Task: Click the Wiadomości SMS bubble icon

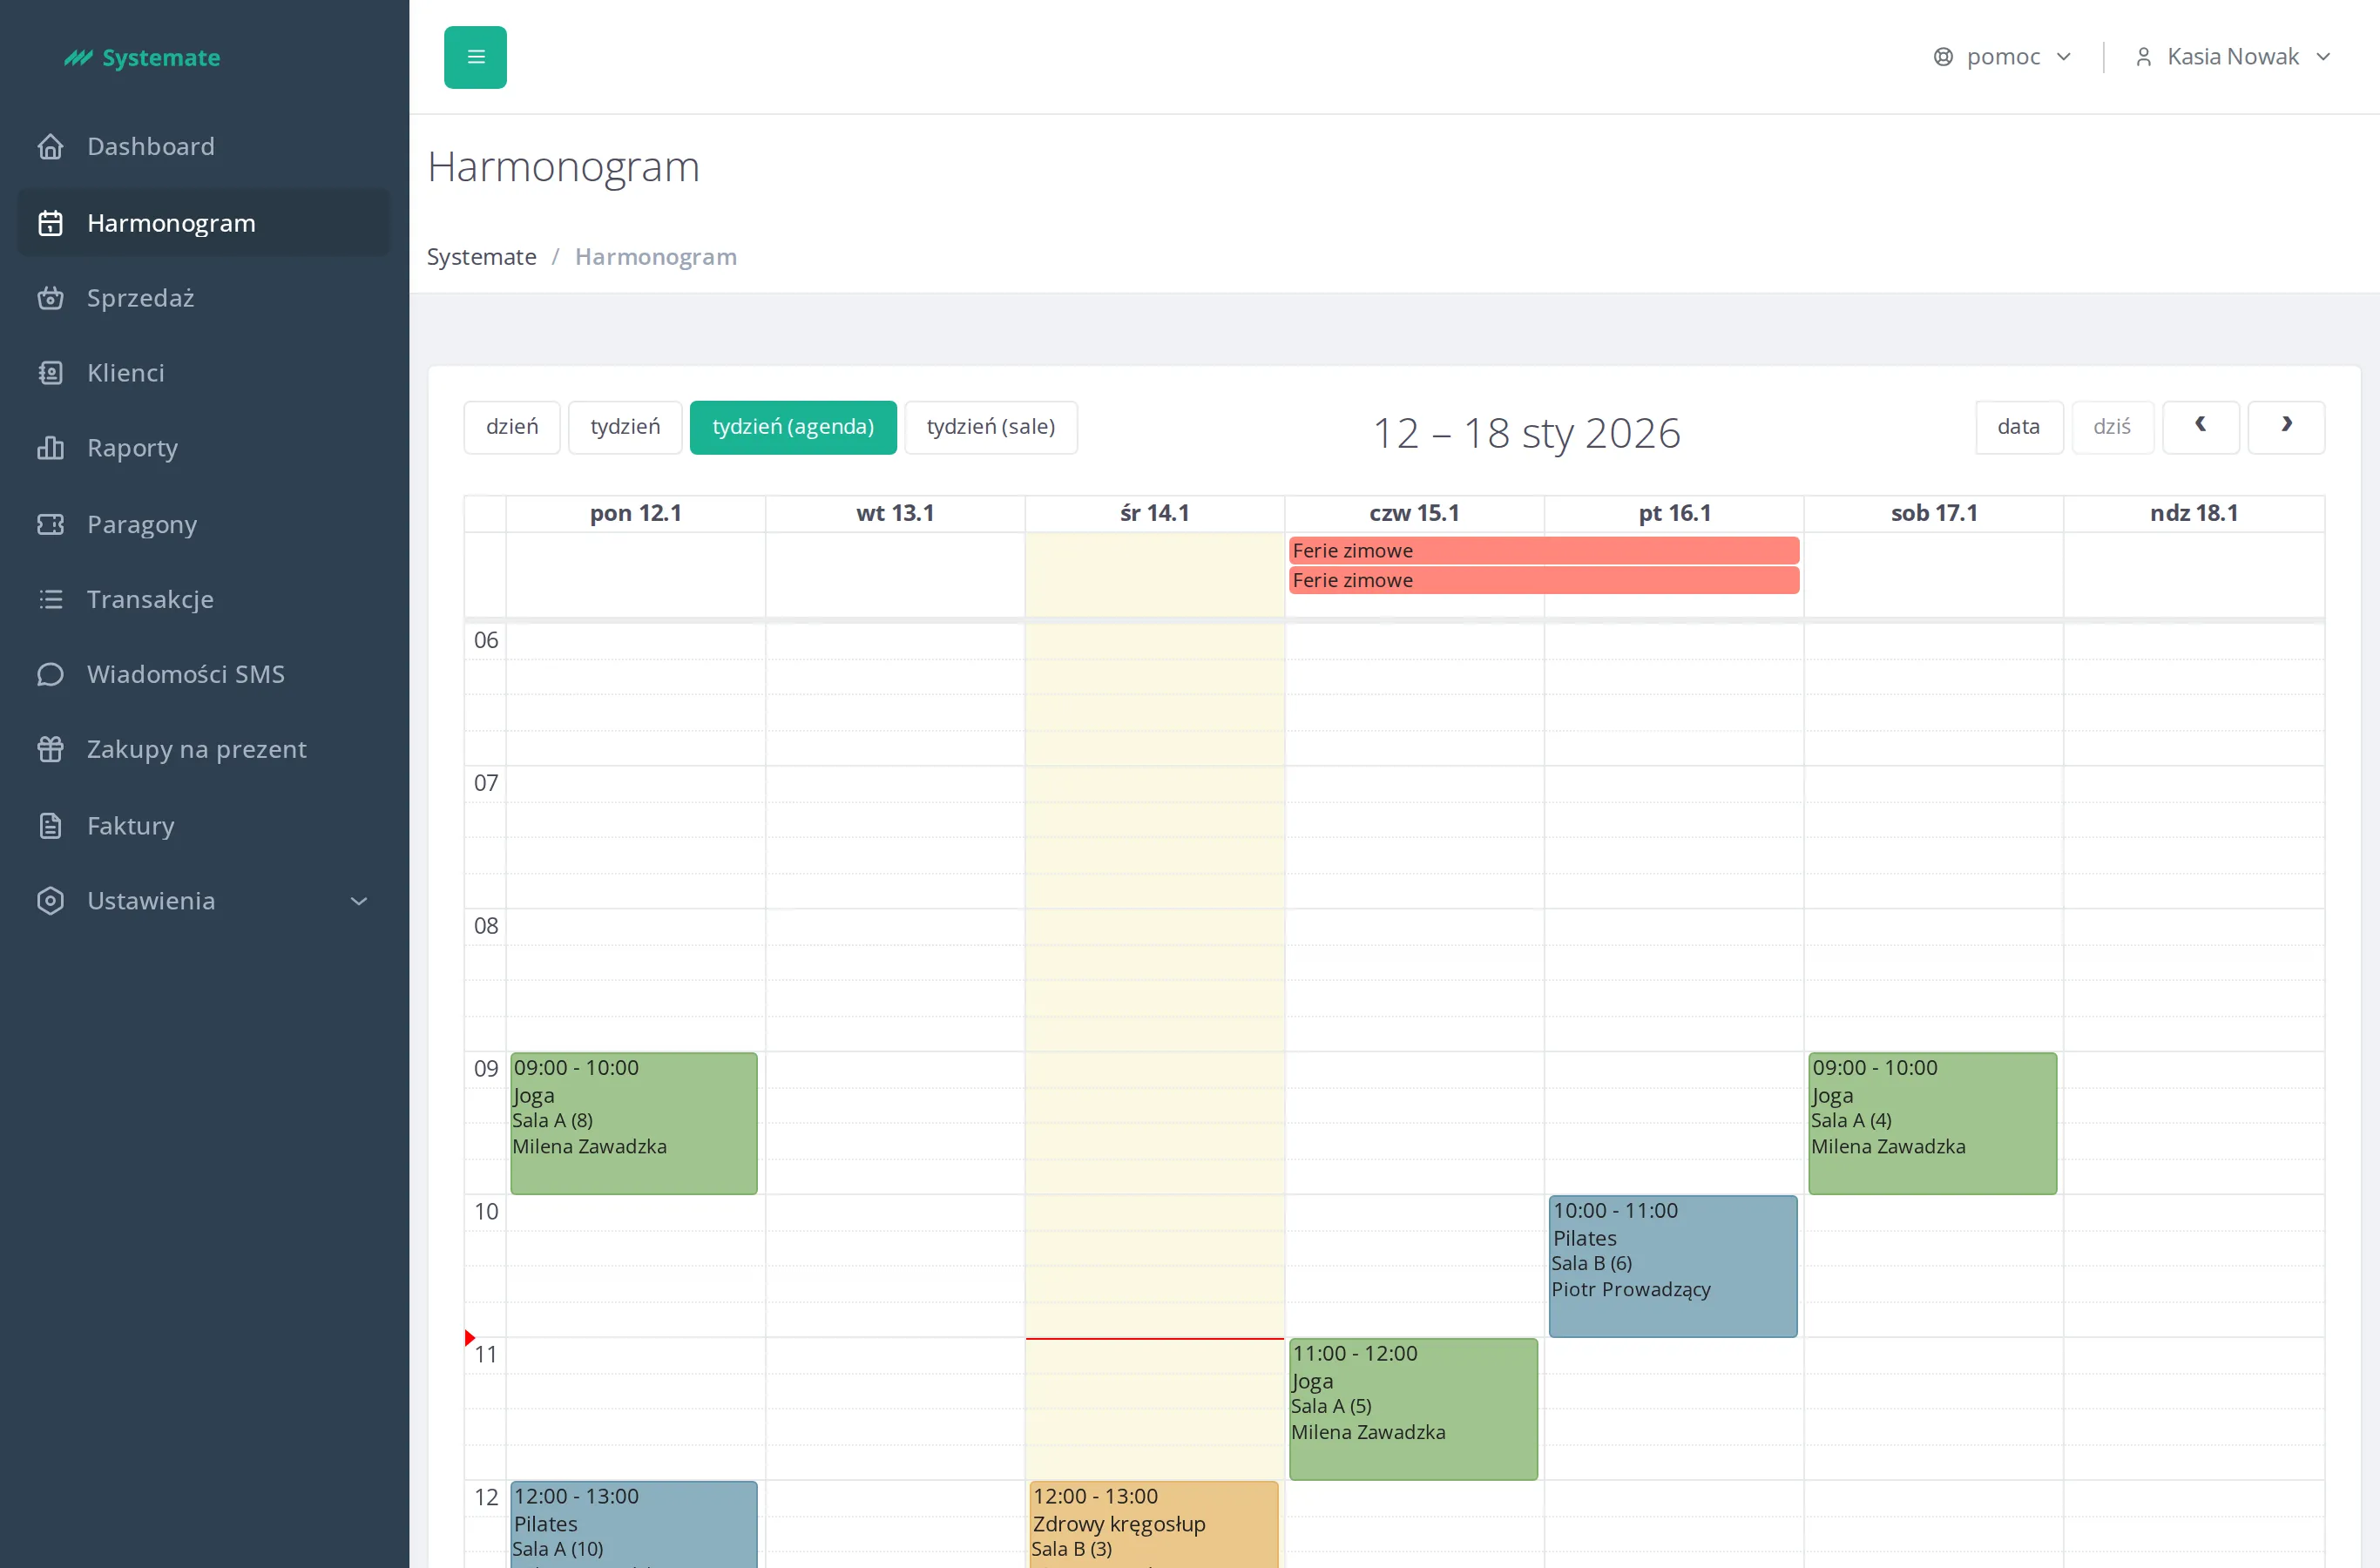Action: click(x=50, y=674)
